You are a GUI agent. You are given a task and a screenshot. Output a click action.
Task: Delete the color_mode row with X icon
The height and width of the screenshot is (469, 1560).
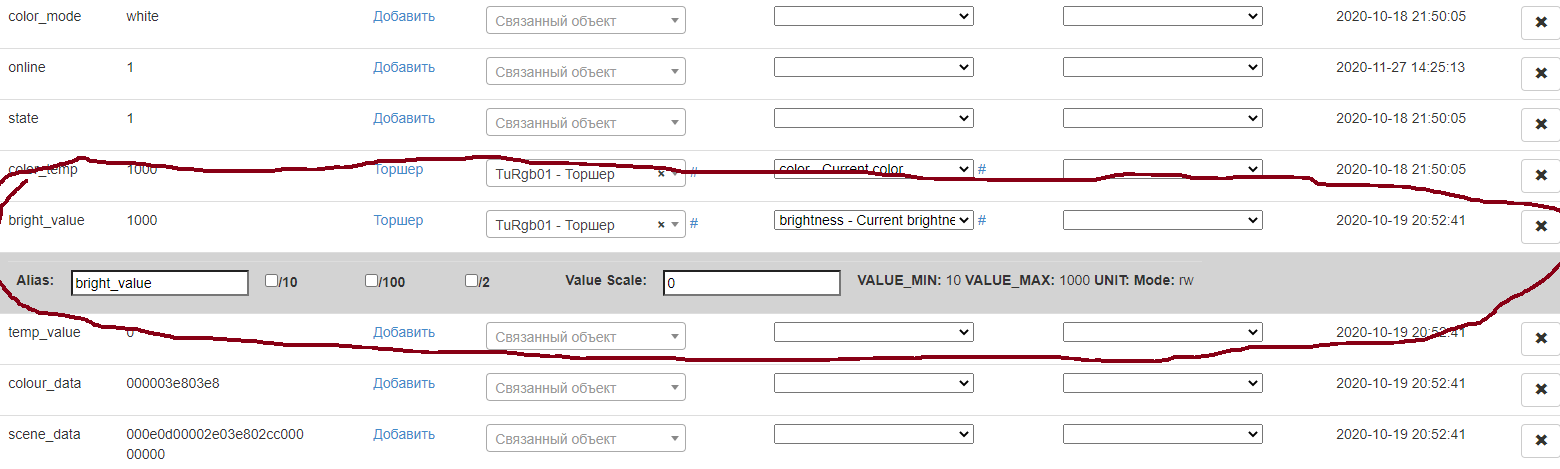(1540, 23)
